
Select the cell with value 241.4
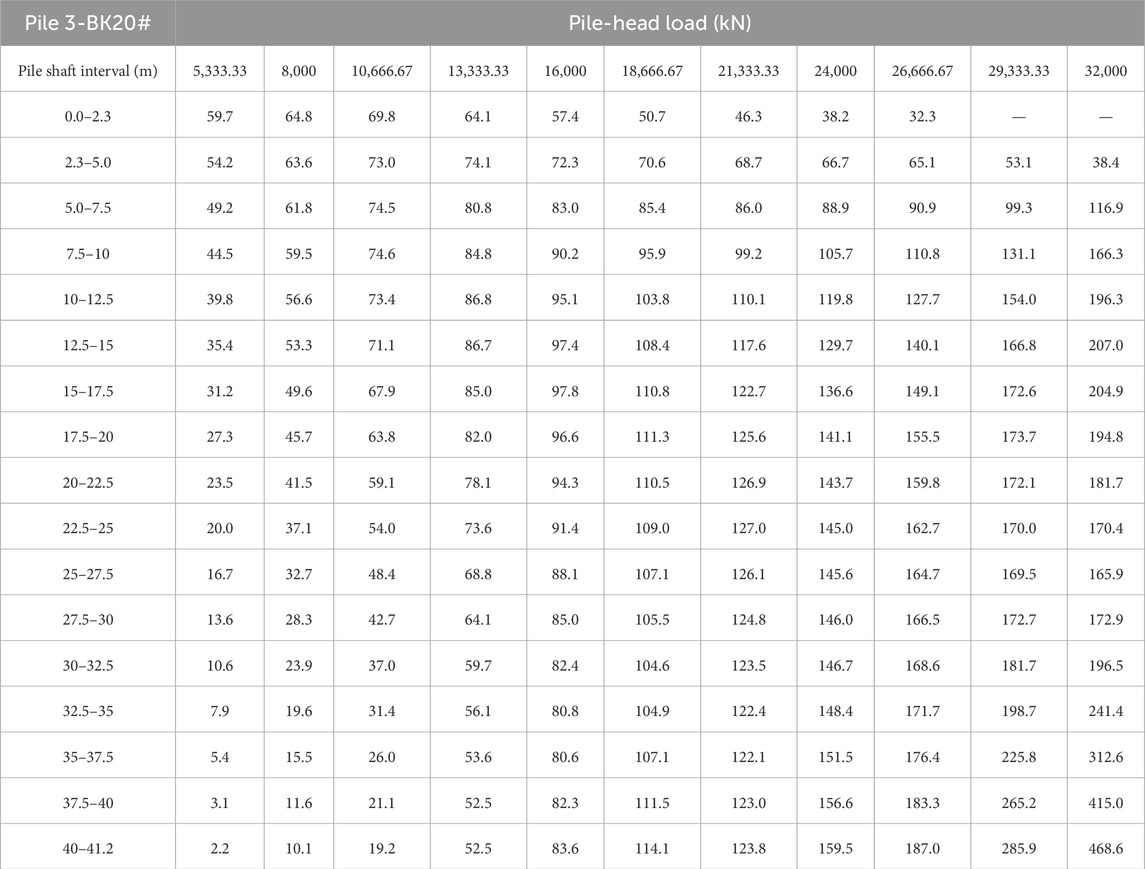[x=1106, y=711]
